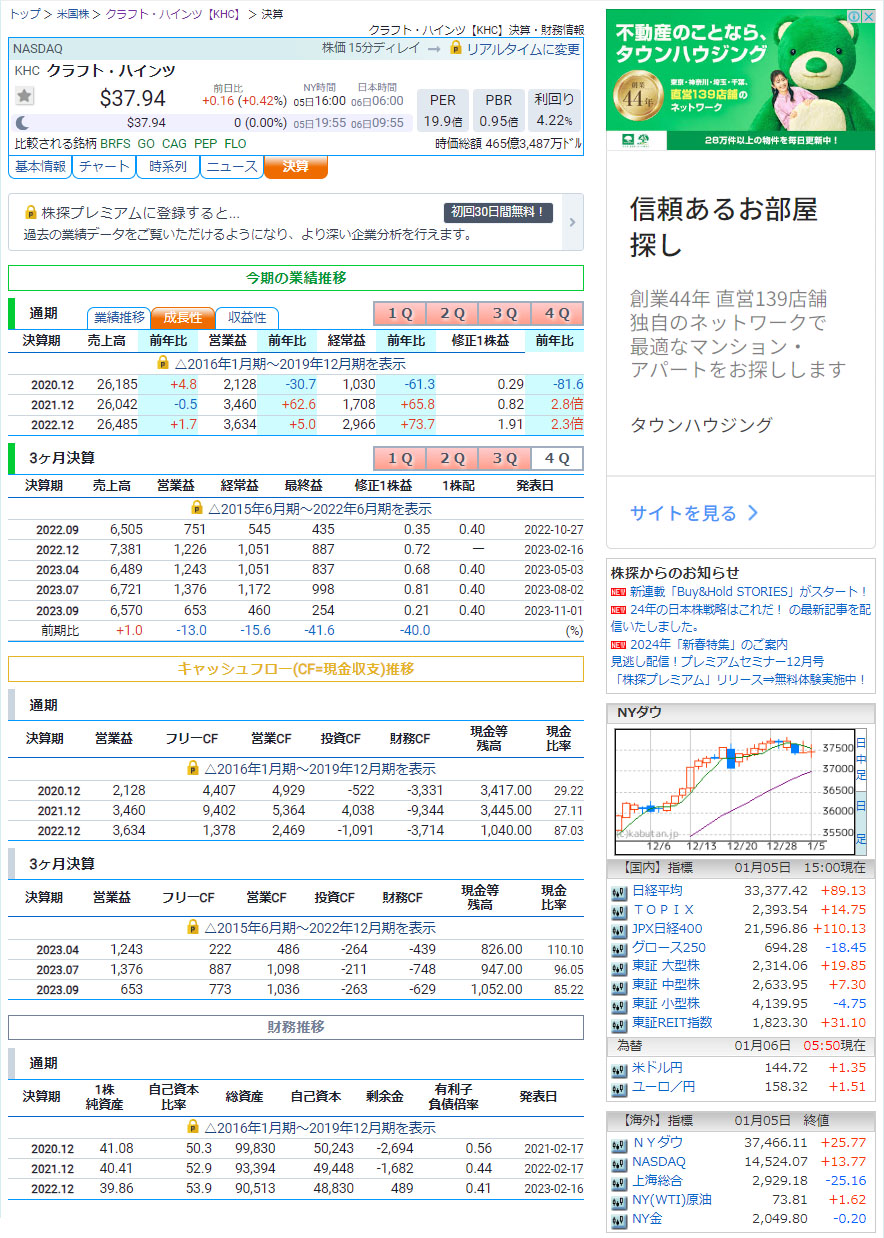Click chart icon next to 日経平均
This screenshot has width=884, height=1238.
tap(619, 892)
